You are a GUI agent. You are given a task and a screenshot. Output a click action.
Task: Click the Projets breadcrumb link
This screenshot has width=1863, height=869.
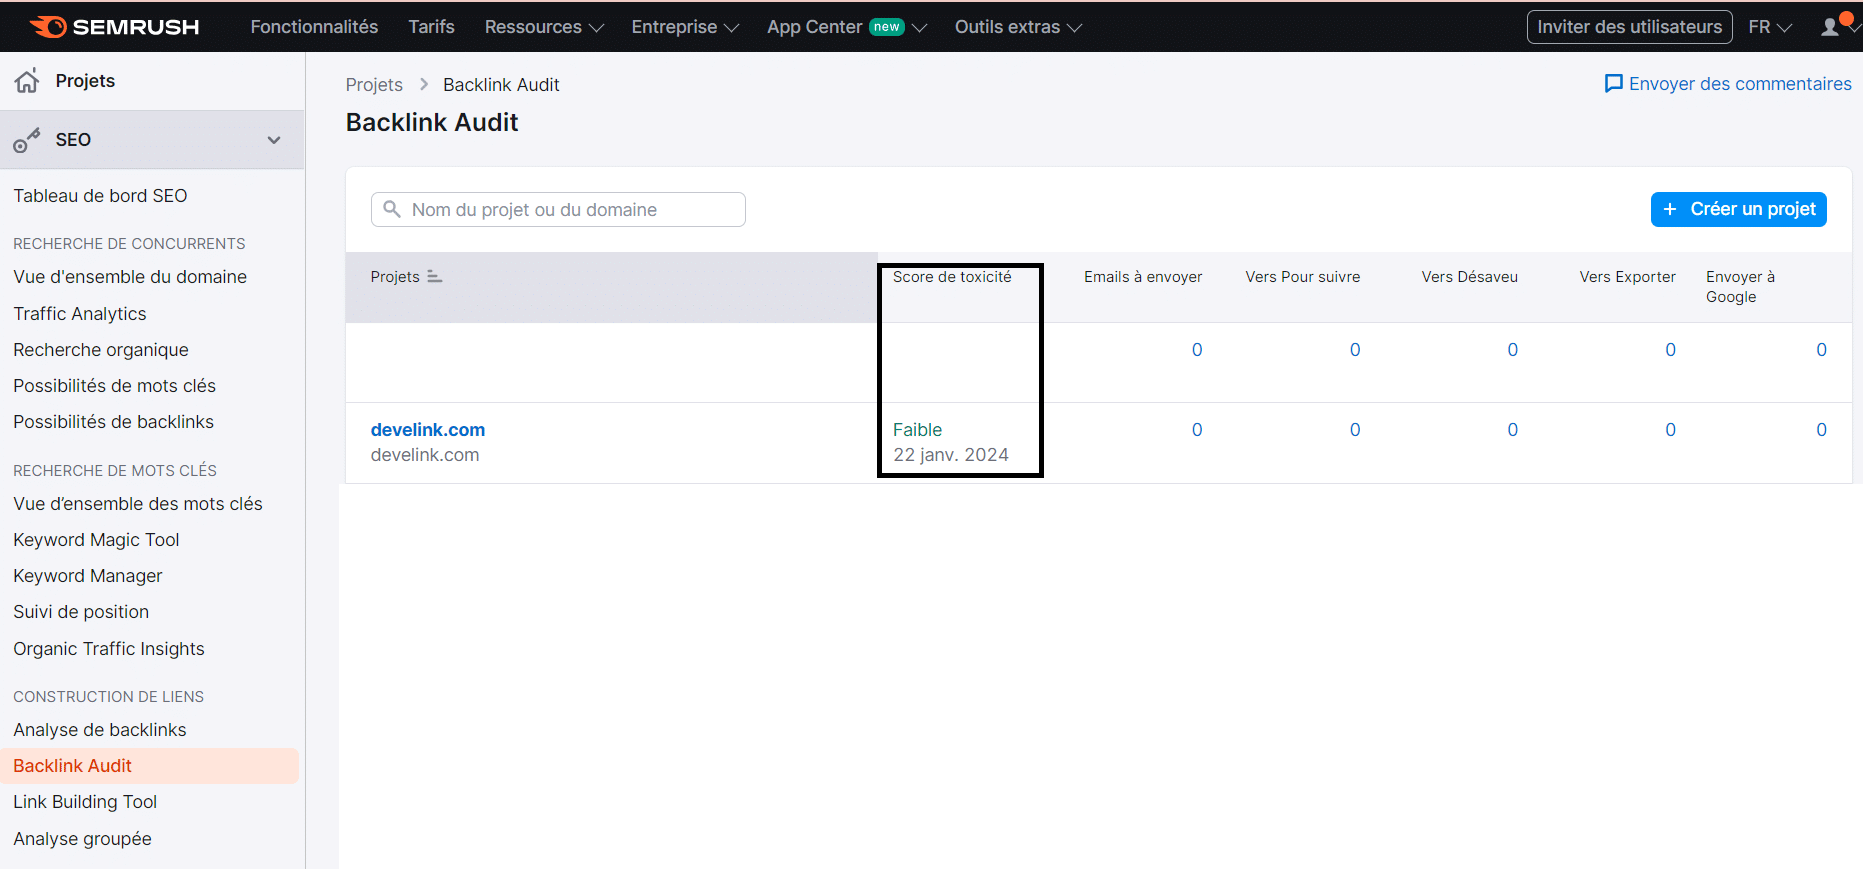374,85
